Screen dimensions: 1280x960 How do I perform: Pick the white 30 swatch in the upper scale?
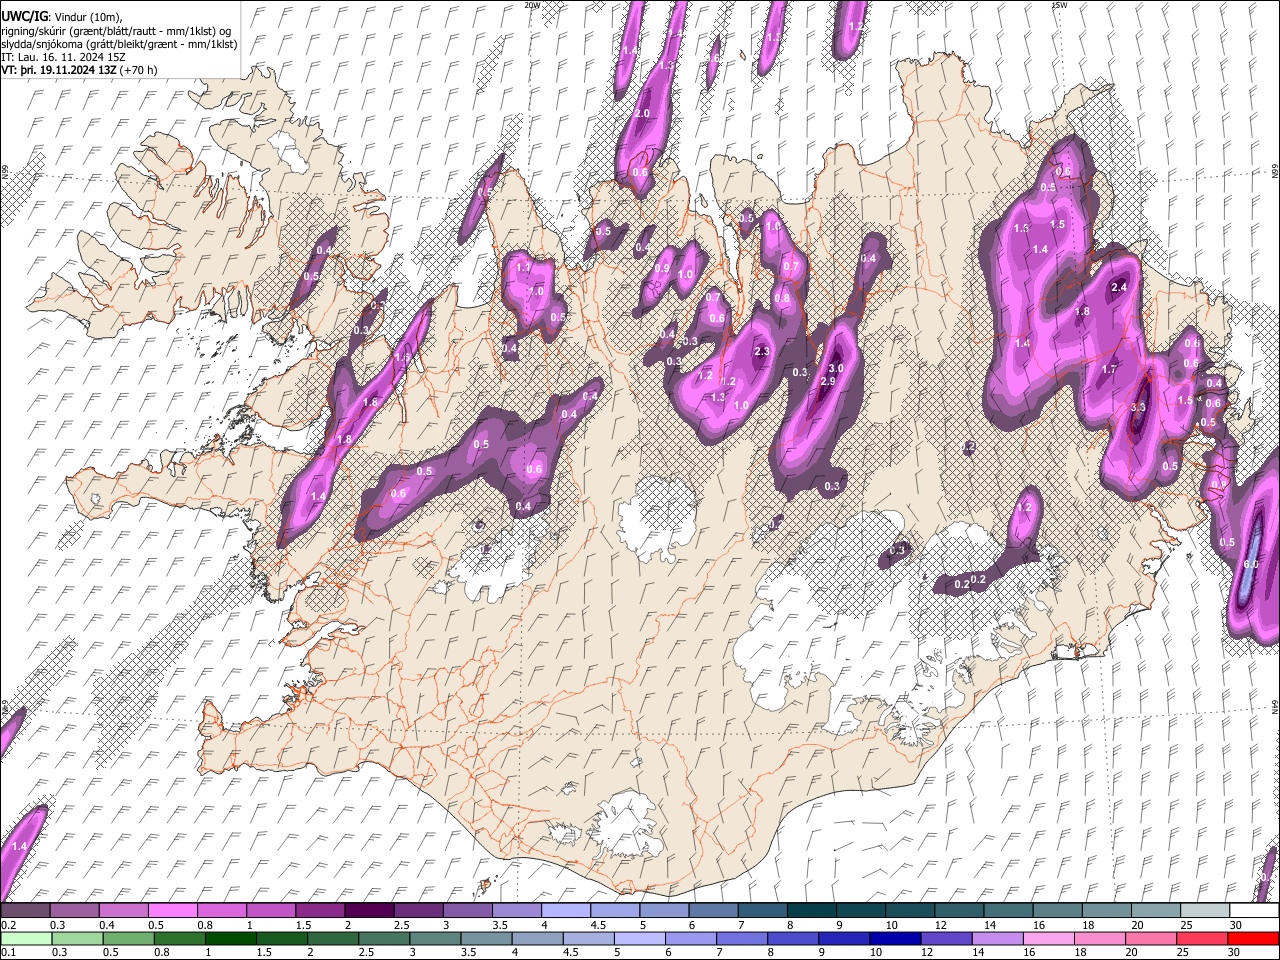click(x=1252, y=911)
